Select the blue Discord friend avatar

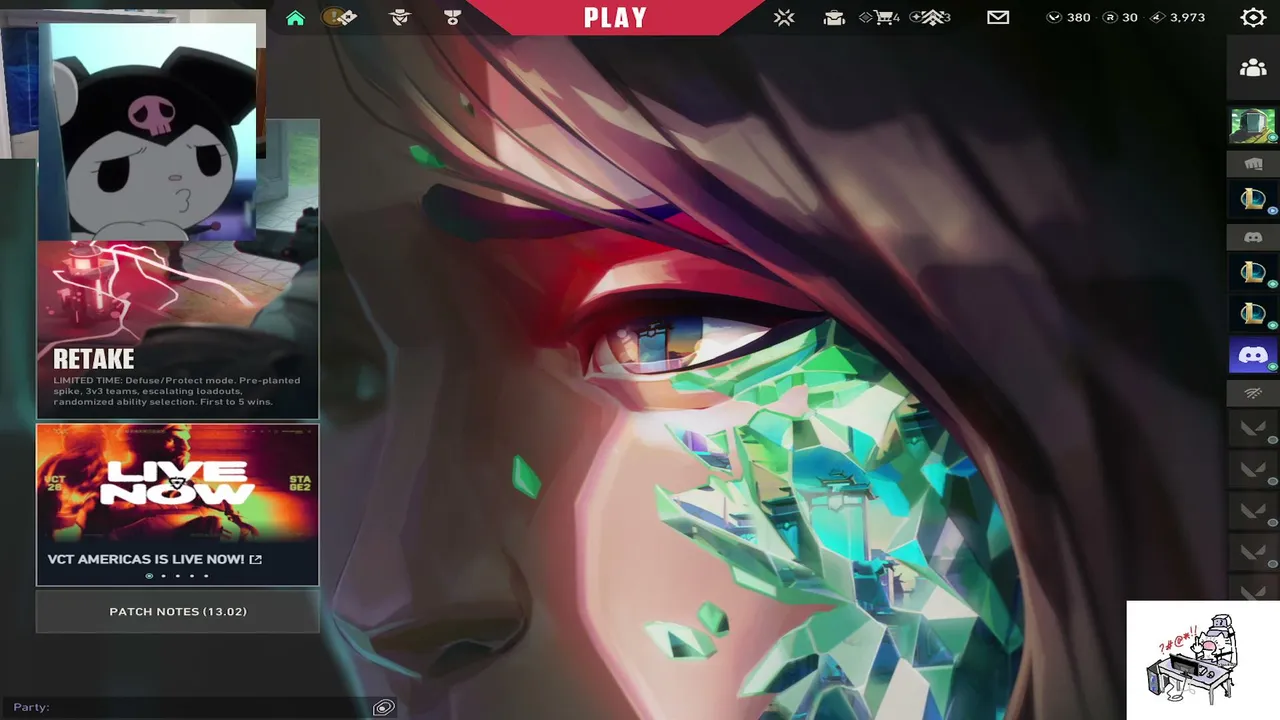(x=1253, y=355)
